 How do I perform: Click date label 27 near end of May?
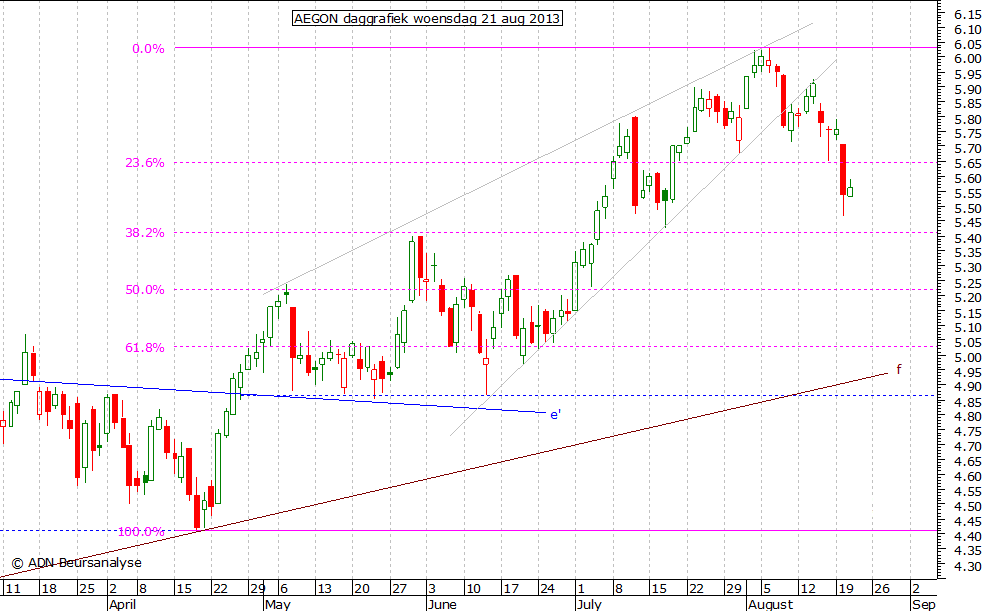pyautogui.click(x=400, y=589)
